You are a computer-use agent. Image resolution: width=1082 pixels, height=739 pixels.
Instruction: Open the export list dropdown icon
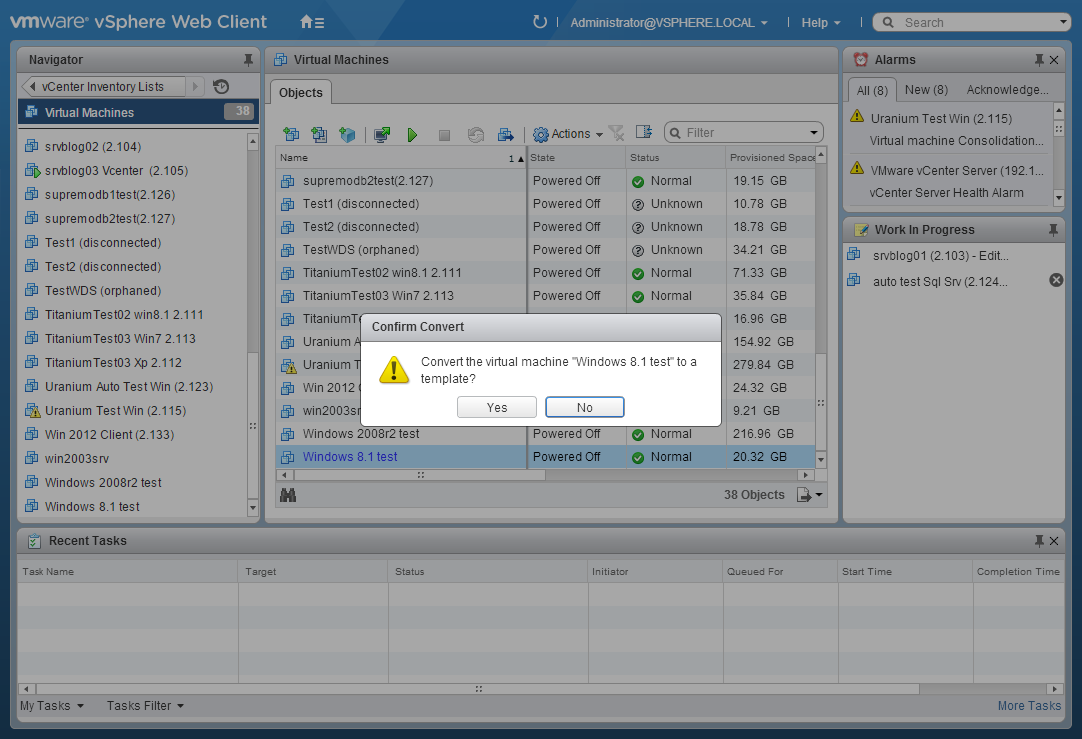[809, 495]
